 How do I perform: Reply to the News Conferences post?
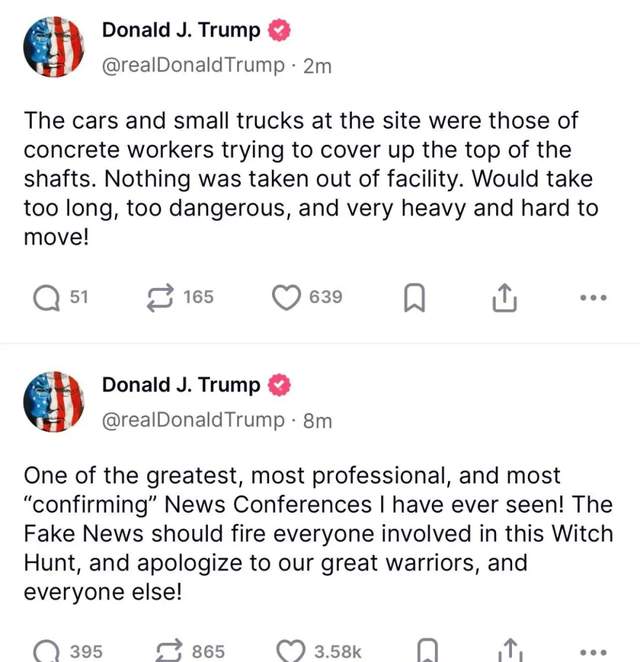(x=48, y=651)
